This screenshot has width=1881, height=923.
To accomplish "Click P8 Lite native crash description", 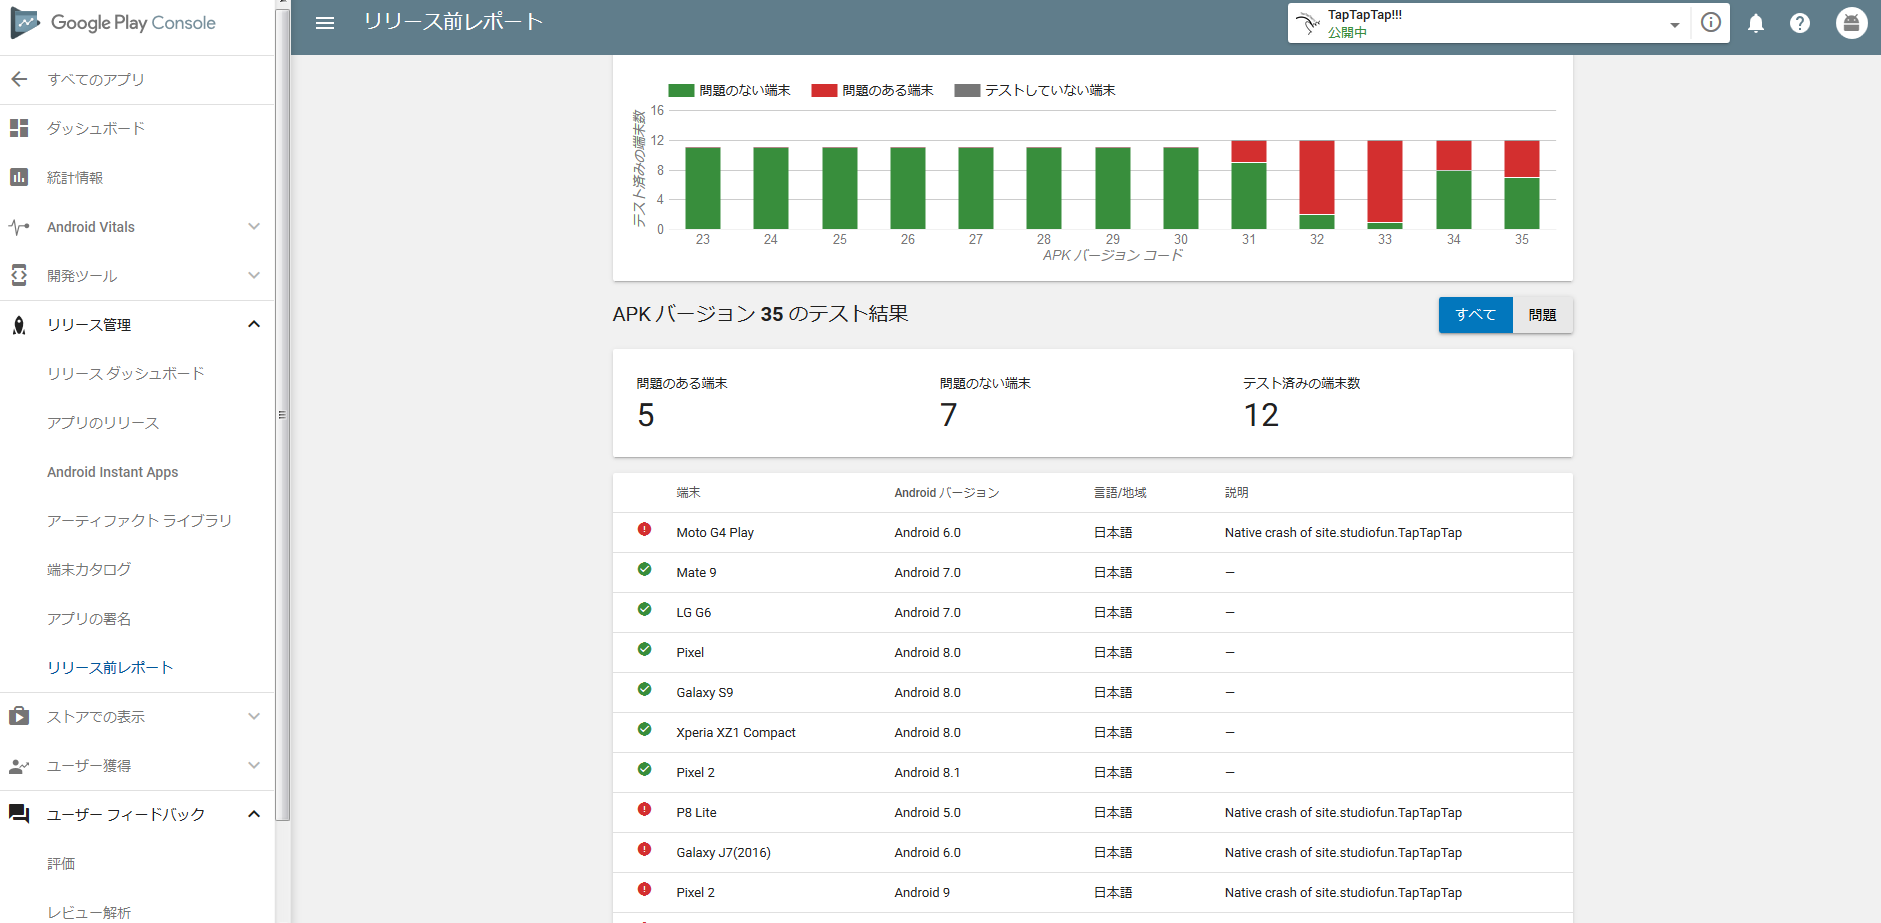I will pos(1343,813).
